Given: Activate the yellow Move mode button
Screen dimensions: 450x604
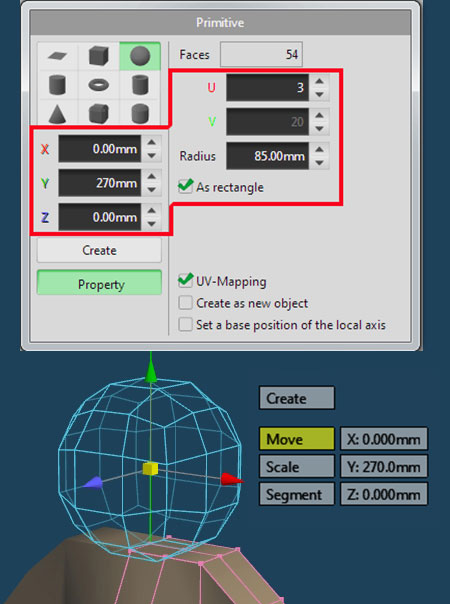Looking at the screenshot, I should point(297,438).
